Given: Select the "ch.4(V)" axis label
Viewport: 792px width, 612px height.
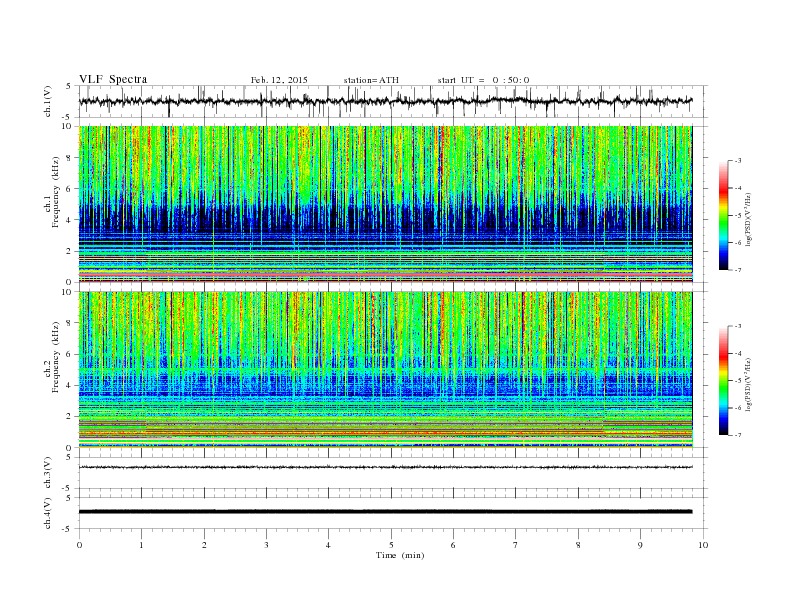Looking at the screenshot, I should [49, 514].
